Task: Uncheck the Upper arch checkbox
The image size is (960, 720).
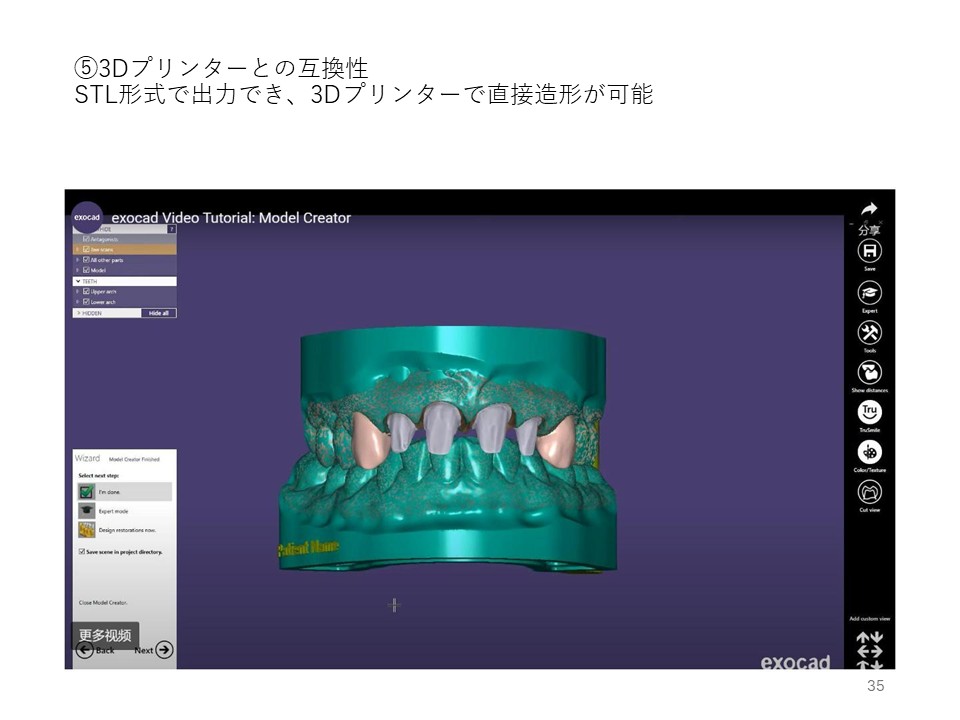Action: tap(86, 291)
